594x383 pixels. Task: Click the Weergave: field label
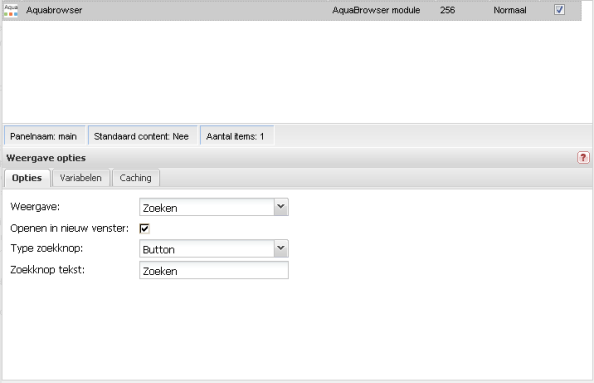[x=35, y=207]
